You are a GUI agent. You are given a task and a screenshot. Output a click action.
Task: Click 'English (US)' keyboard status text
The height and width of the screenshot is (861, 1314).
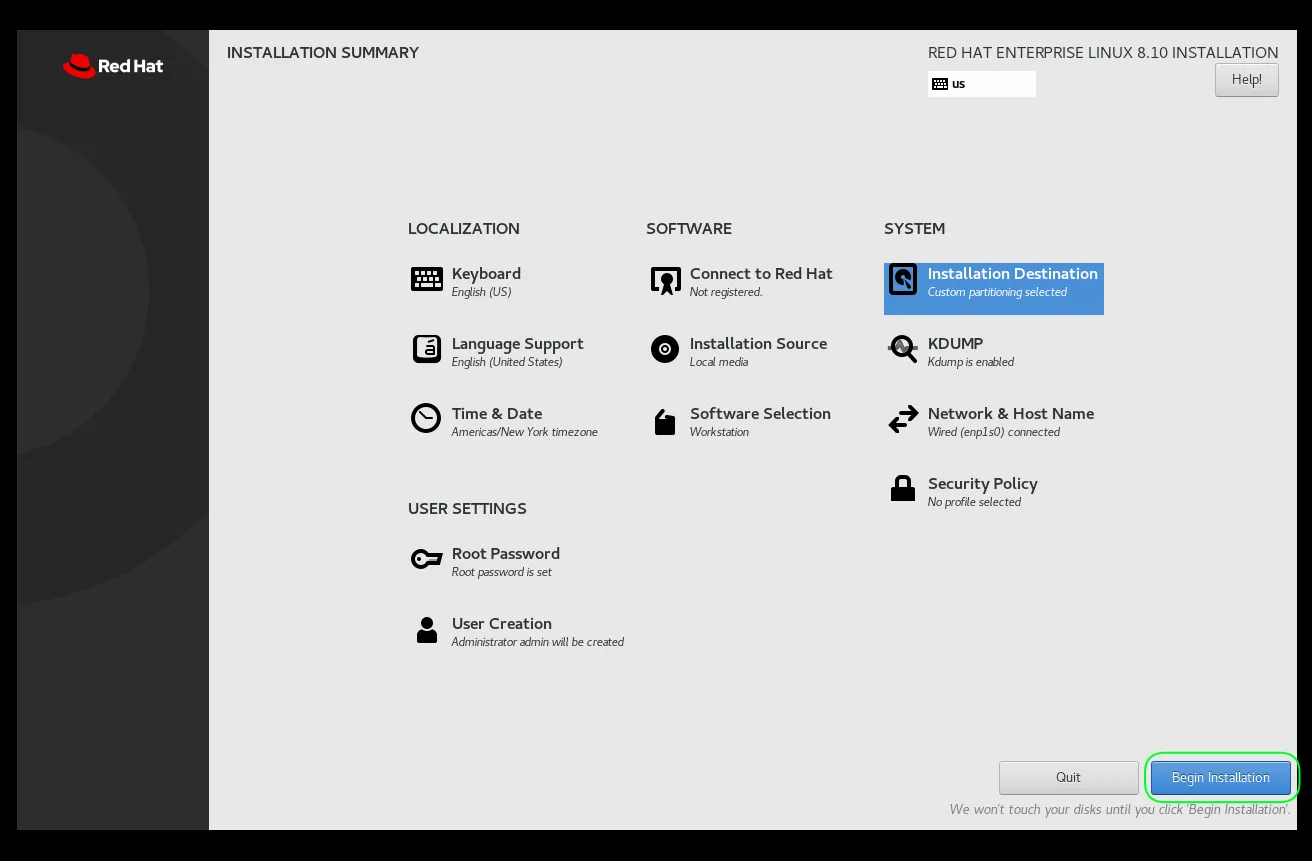click(x=481, y=292)
